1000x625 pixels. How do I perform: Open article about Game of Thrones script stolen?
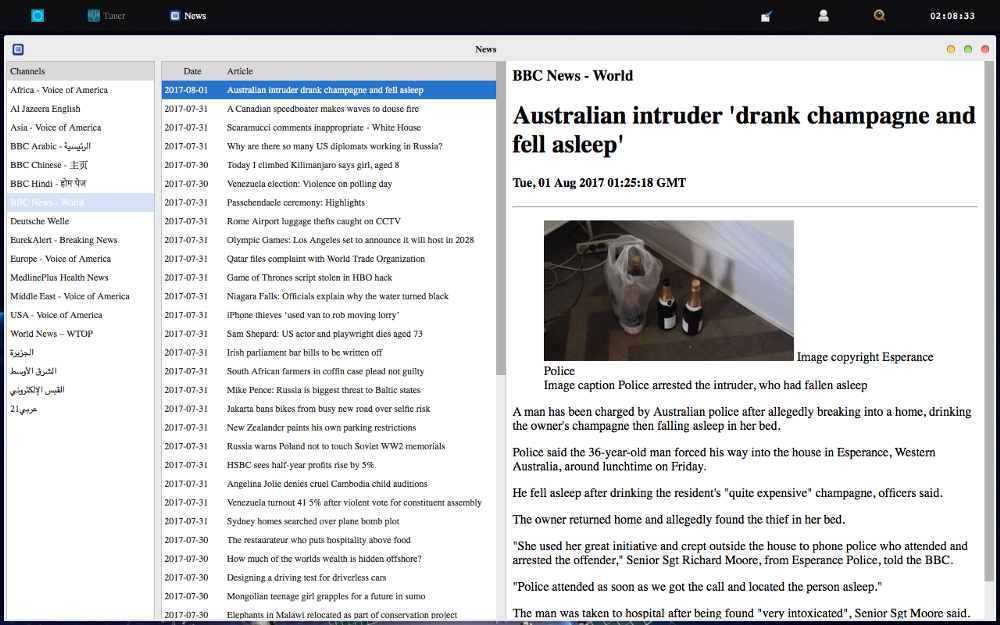tap(309, 277)
